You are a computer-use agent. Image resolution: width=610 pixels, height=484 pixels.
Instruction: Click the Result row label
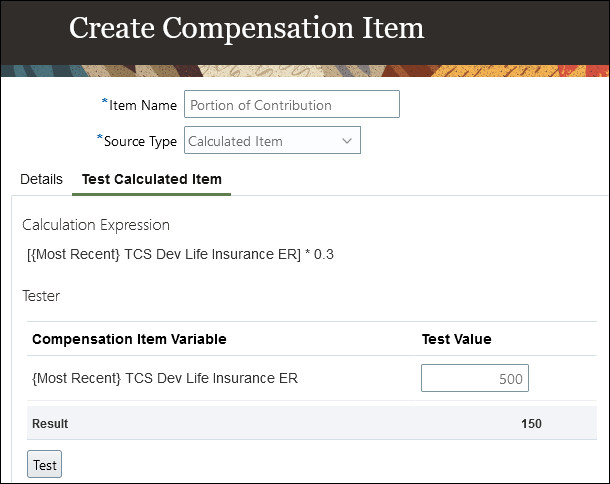coord(50,424)
